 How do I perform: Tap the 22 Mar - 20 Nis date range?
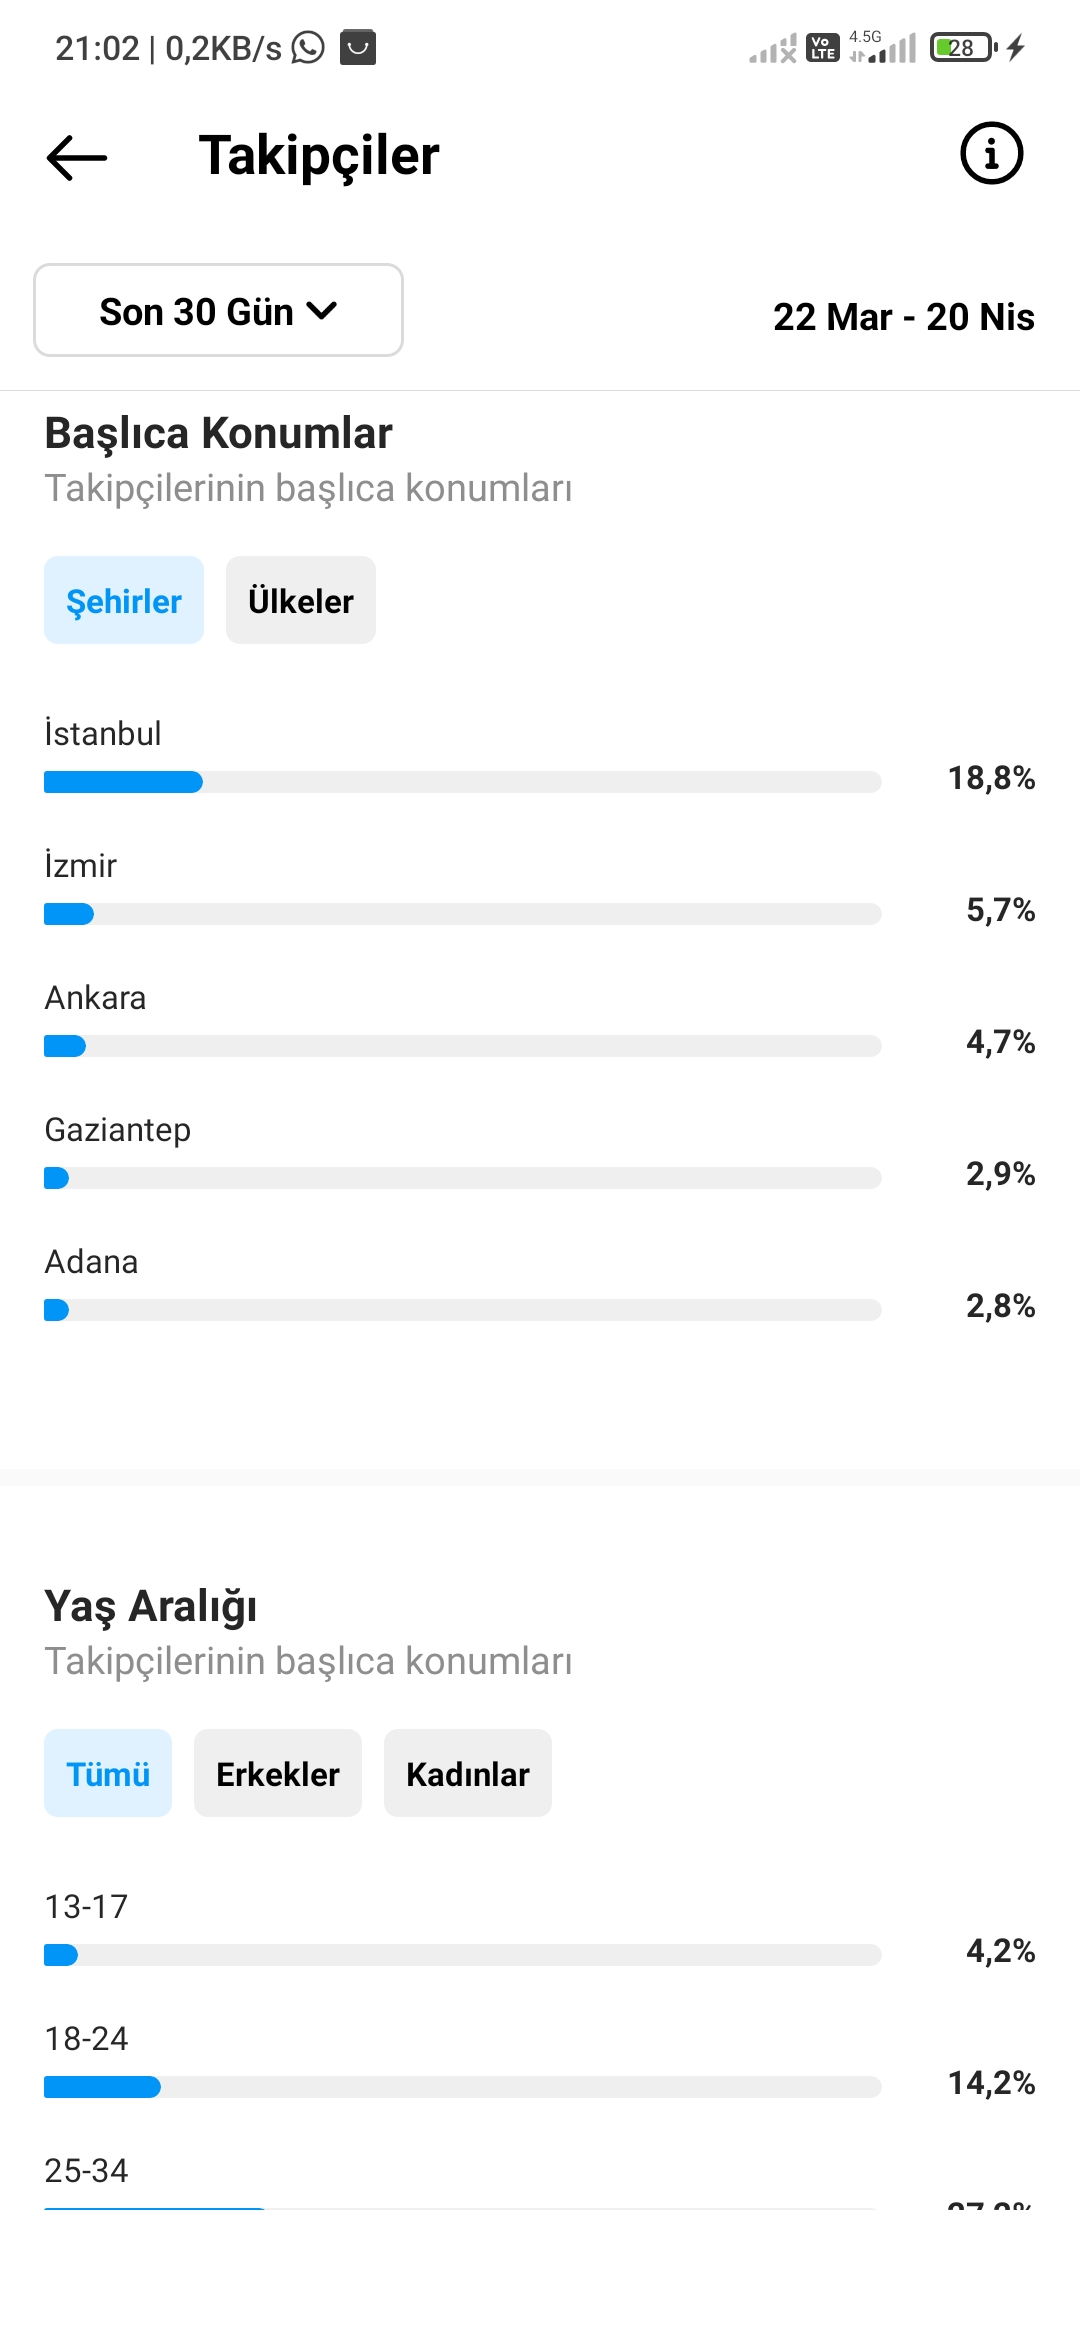(904, 317)
